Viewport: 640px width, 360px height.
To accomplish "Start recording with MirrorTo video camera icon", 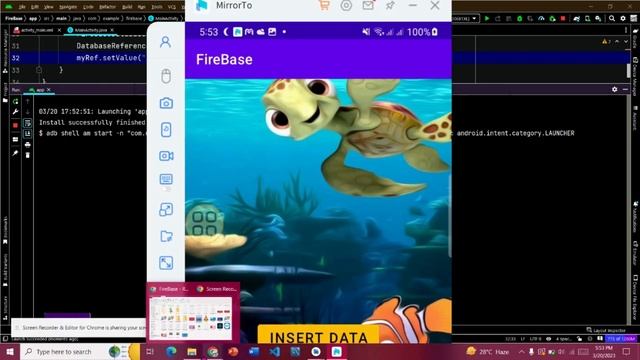I will click(x=166, y=156).
